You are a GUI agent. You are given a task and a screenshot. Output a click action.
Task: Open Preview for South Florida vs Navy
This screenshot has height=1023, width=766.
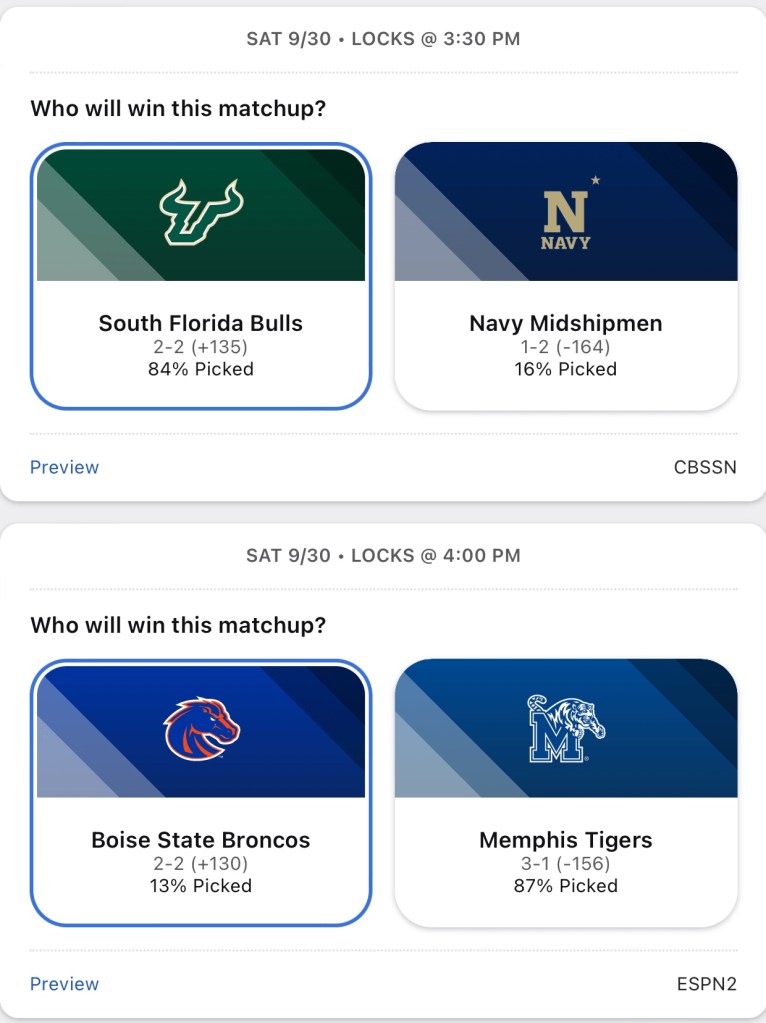pos(65,467)
